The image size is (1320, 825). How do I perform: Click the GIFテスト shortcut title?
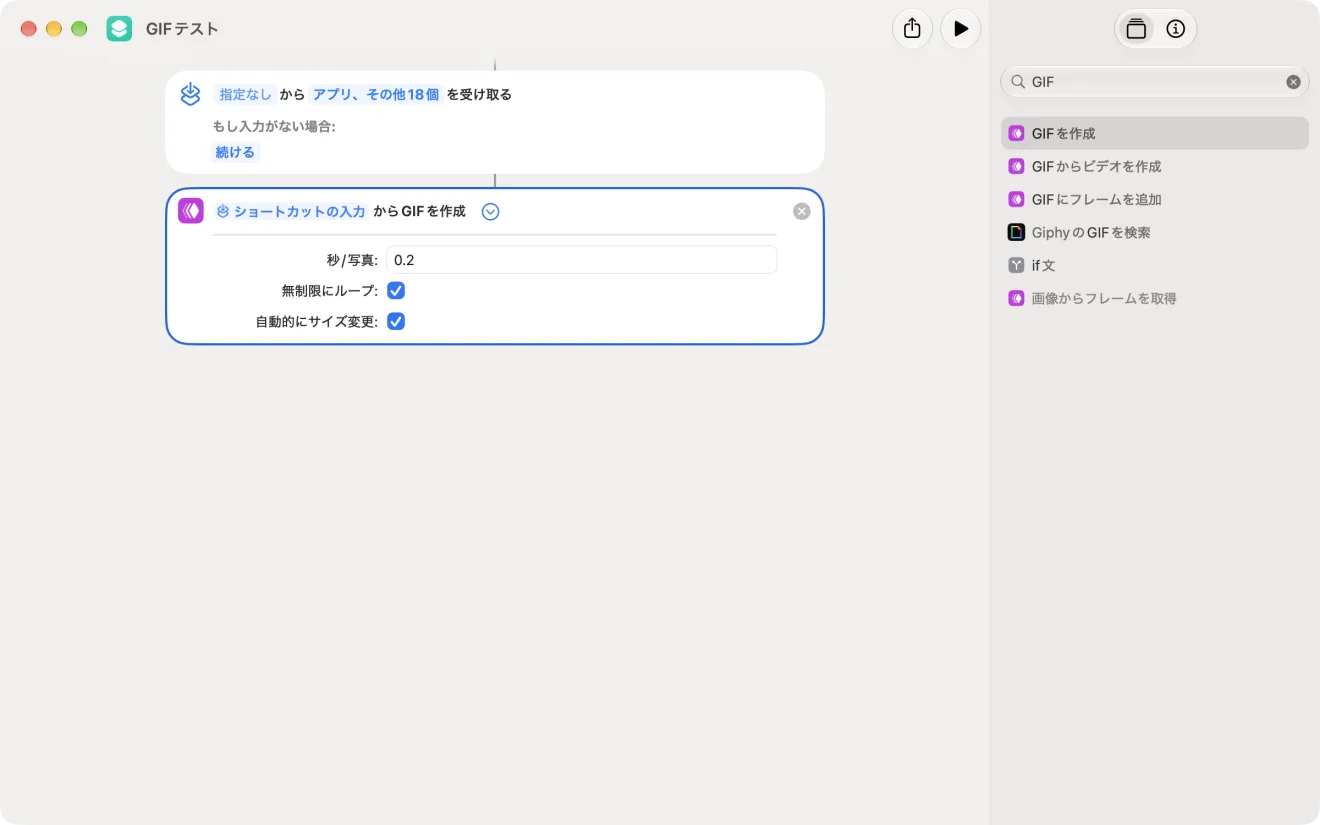pos(182,29)
